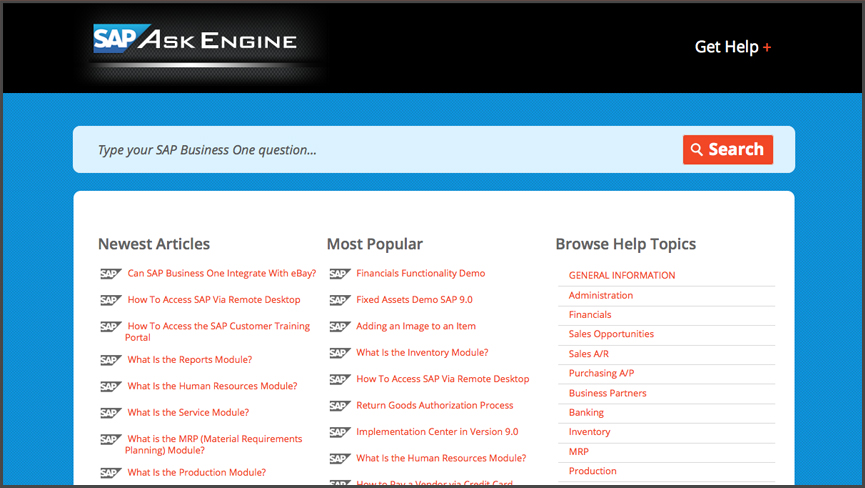Image resolution: width=865 pixels, height=488 pixels.
Task: Click the SAP Ask Engine logo
Action: point(195,39)
